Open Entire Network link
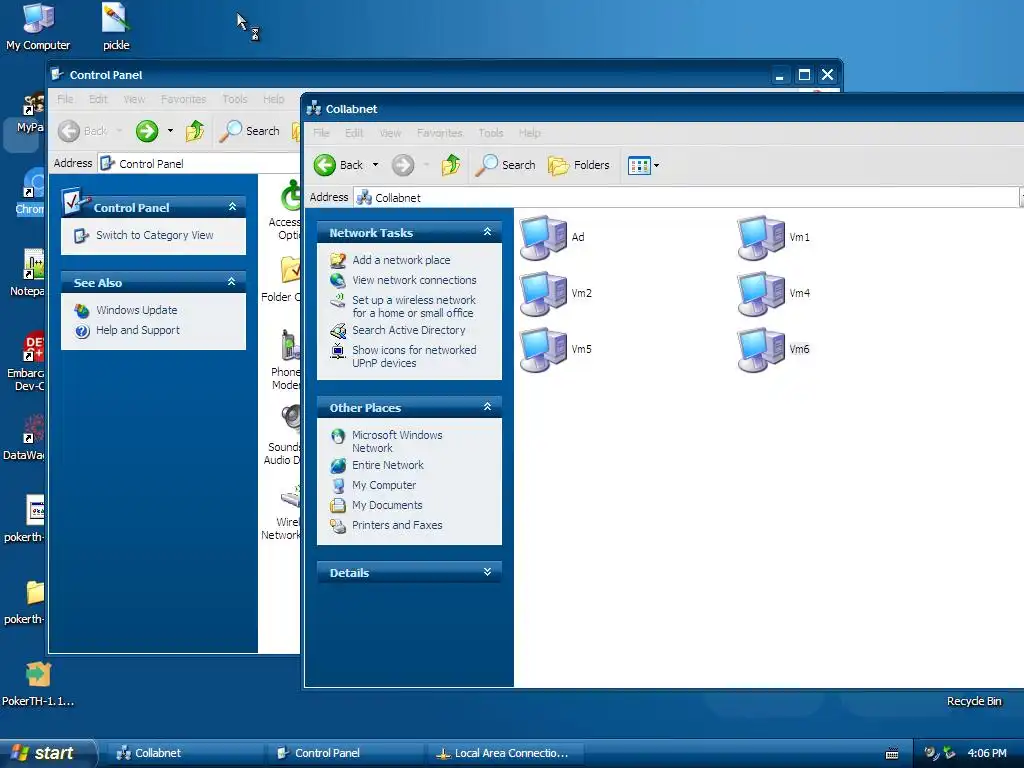The width and height of the screenshot is (1024, 768). [x=388, y=465]
